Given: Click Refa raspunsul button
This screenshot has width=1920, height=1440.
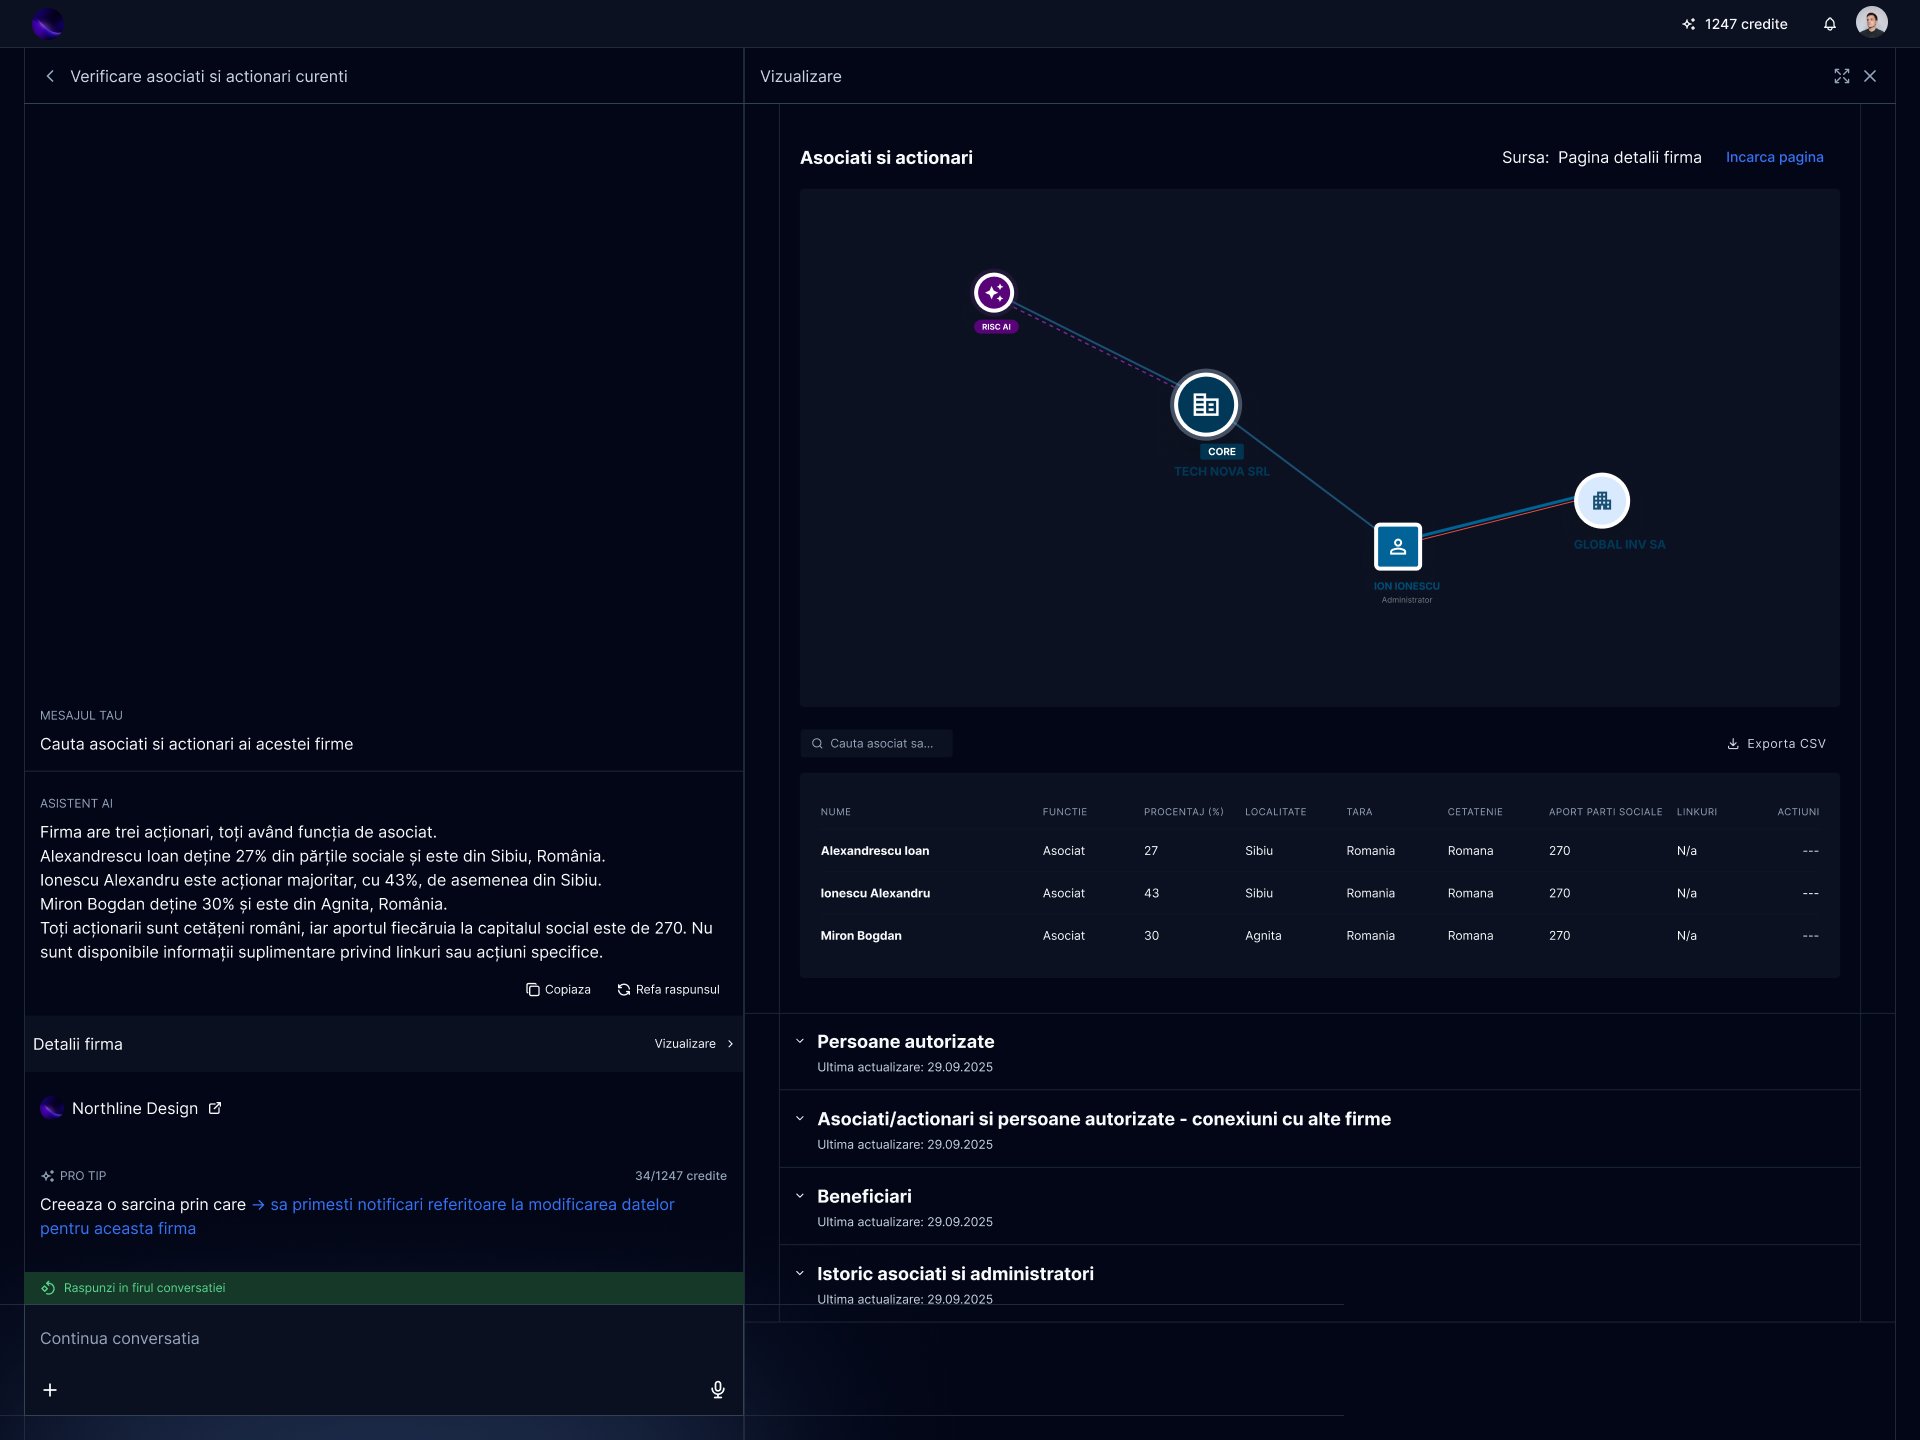Looking at the screenshot, I should [668, 990].
